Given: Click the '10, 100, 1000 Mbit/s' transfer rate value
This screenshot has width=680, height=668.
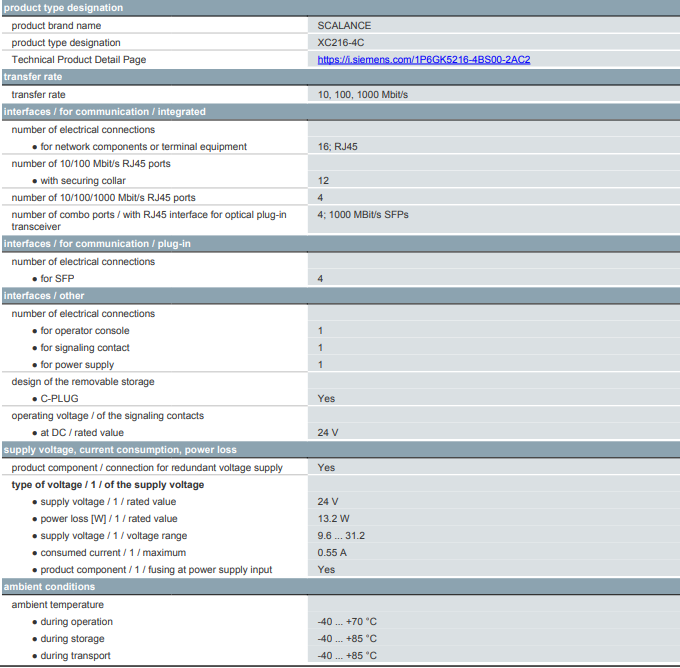Looking at the screenshot, I should tap(363, 95).
